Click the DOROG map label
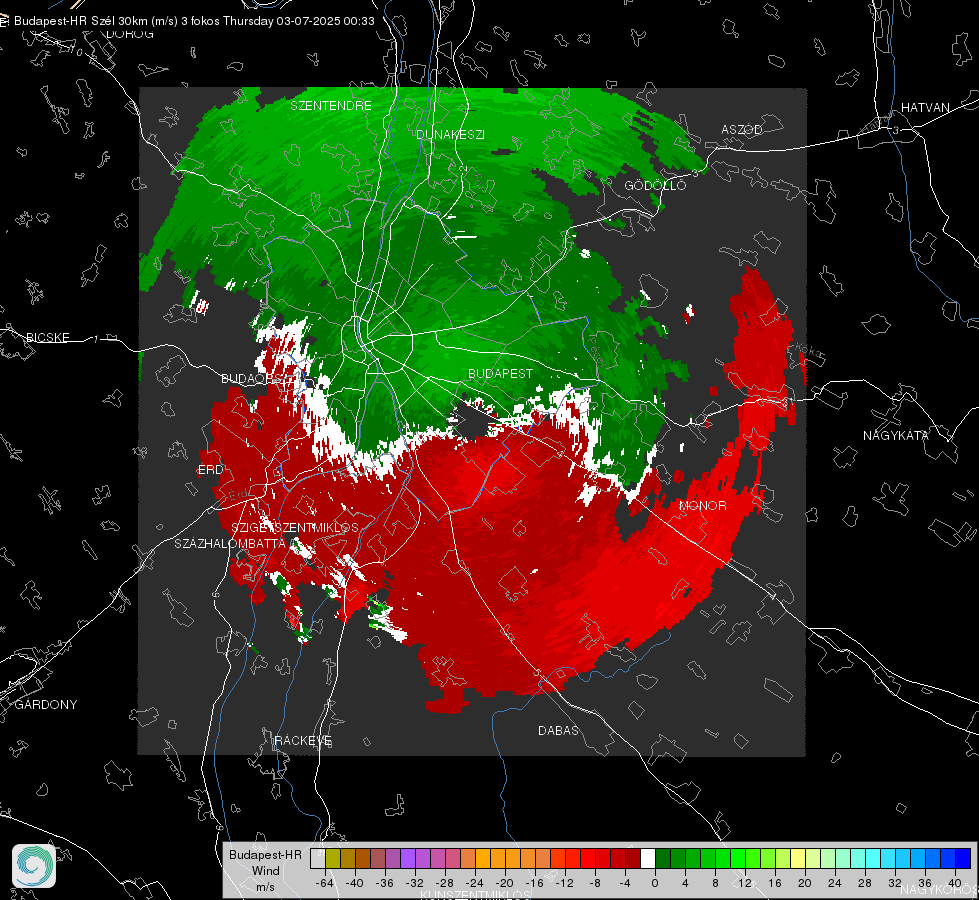Image resolution: width=979 pixels, height=900 pixels. pos(130,34)
